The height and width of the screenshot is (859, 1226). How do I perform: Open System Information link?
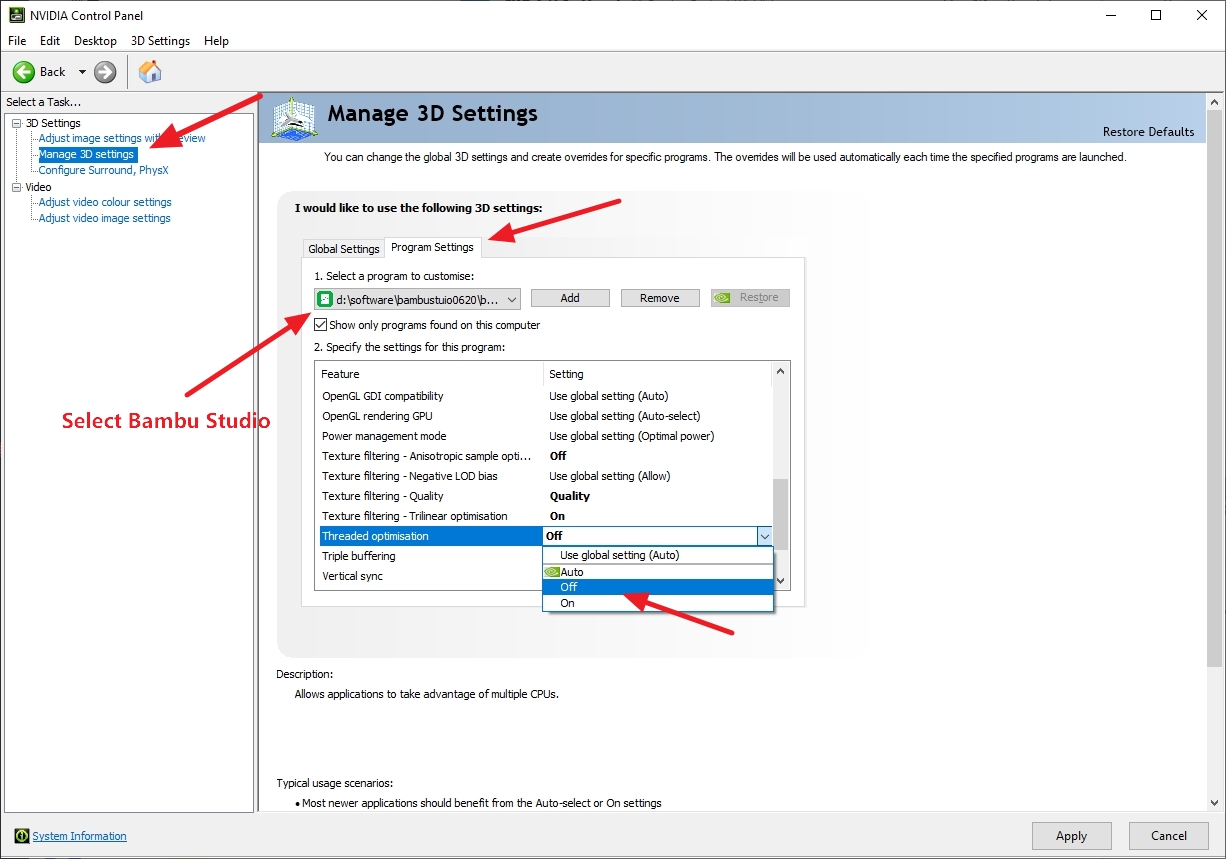[x=80, y=836]
